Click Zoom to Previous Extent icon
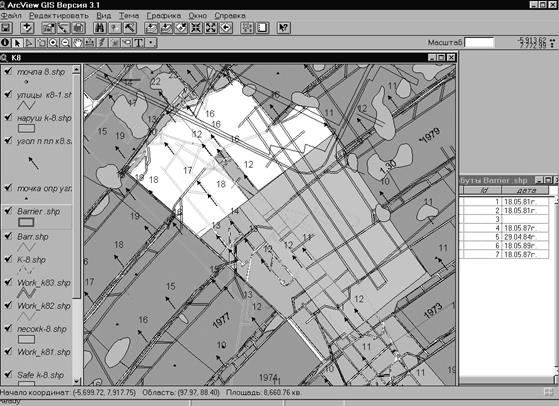Image resolution: width=559 pixels, height=406 pixels. point(226,28)
